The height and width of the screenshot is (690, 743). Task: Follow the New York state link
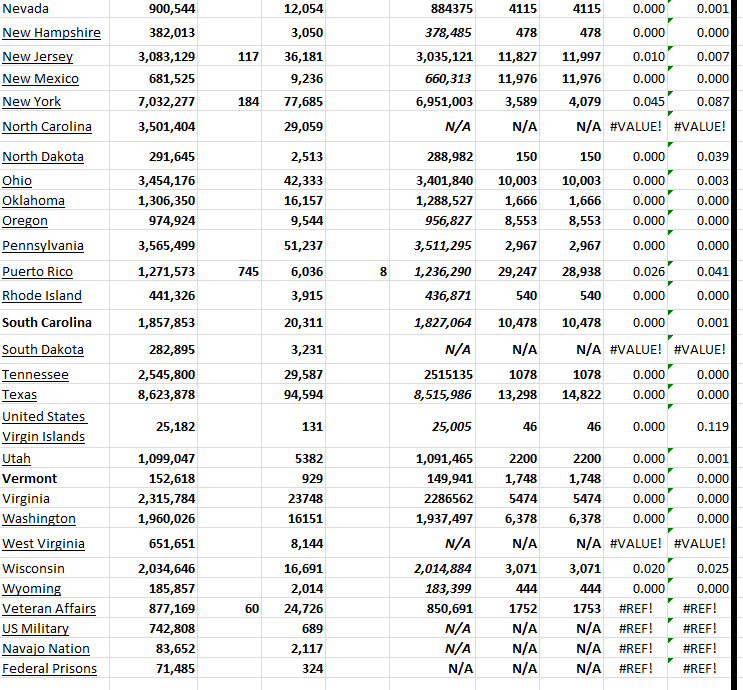[32, 102]
